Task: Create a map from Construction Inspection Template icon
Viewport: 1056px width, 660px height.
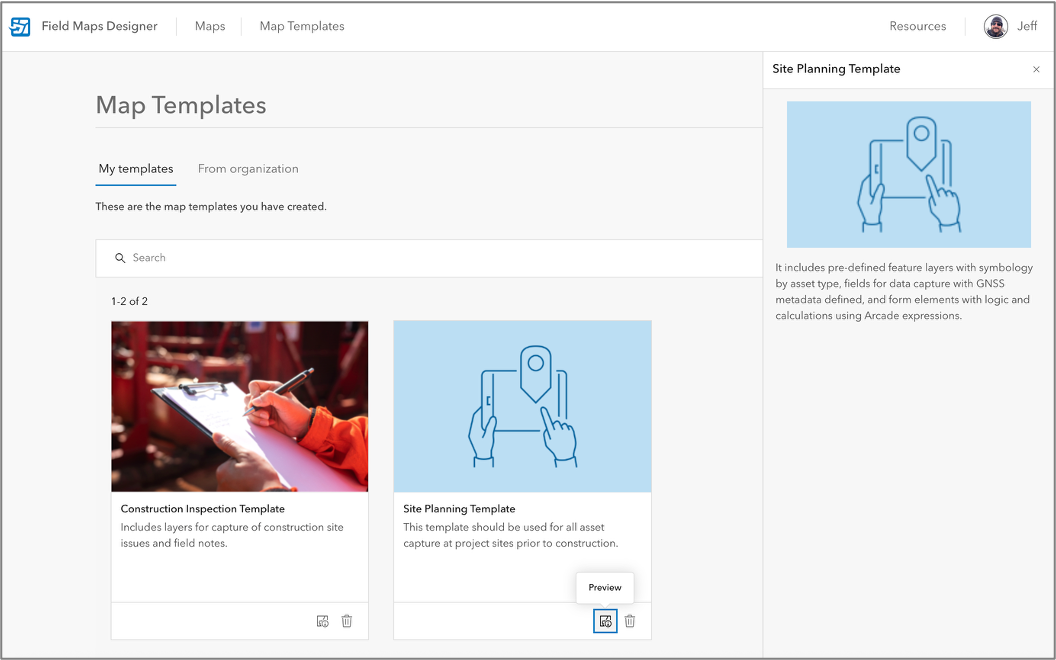Action: (322, 621)
